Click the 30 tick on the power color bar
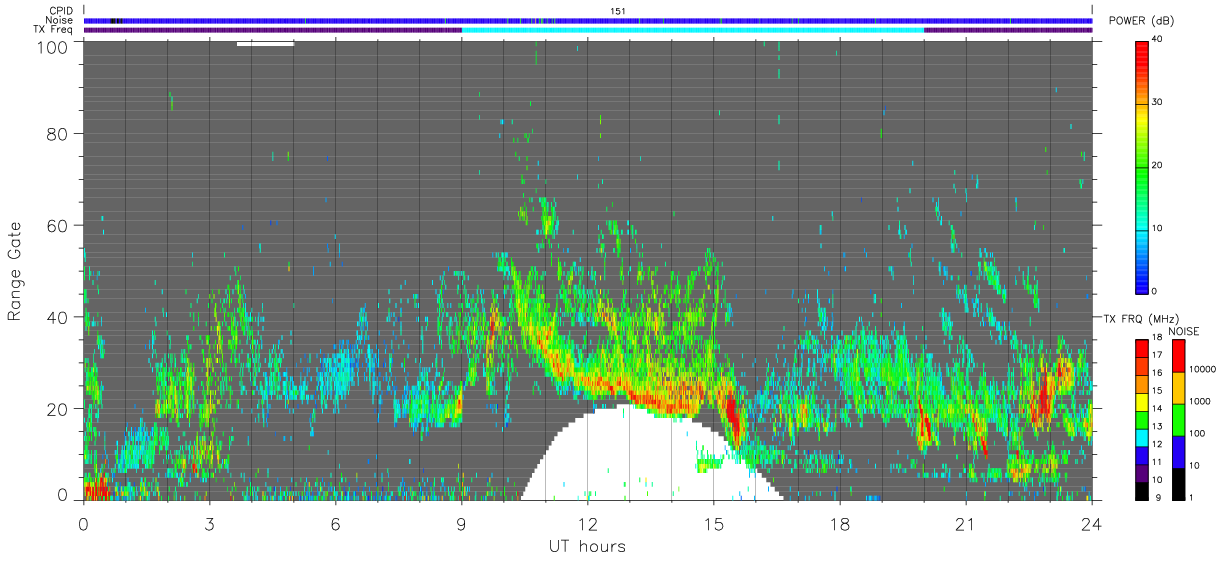Screen dimensions: 1228x567 1158,103
